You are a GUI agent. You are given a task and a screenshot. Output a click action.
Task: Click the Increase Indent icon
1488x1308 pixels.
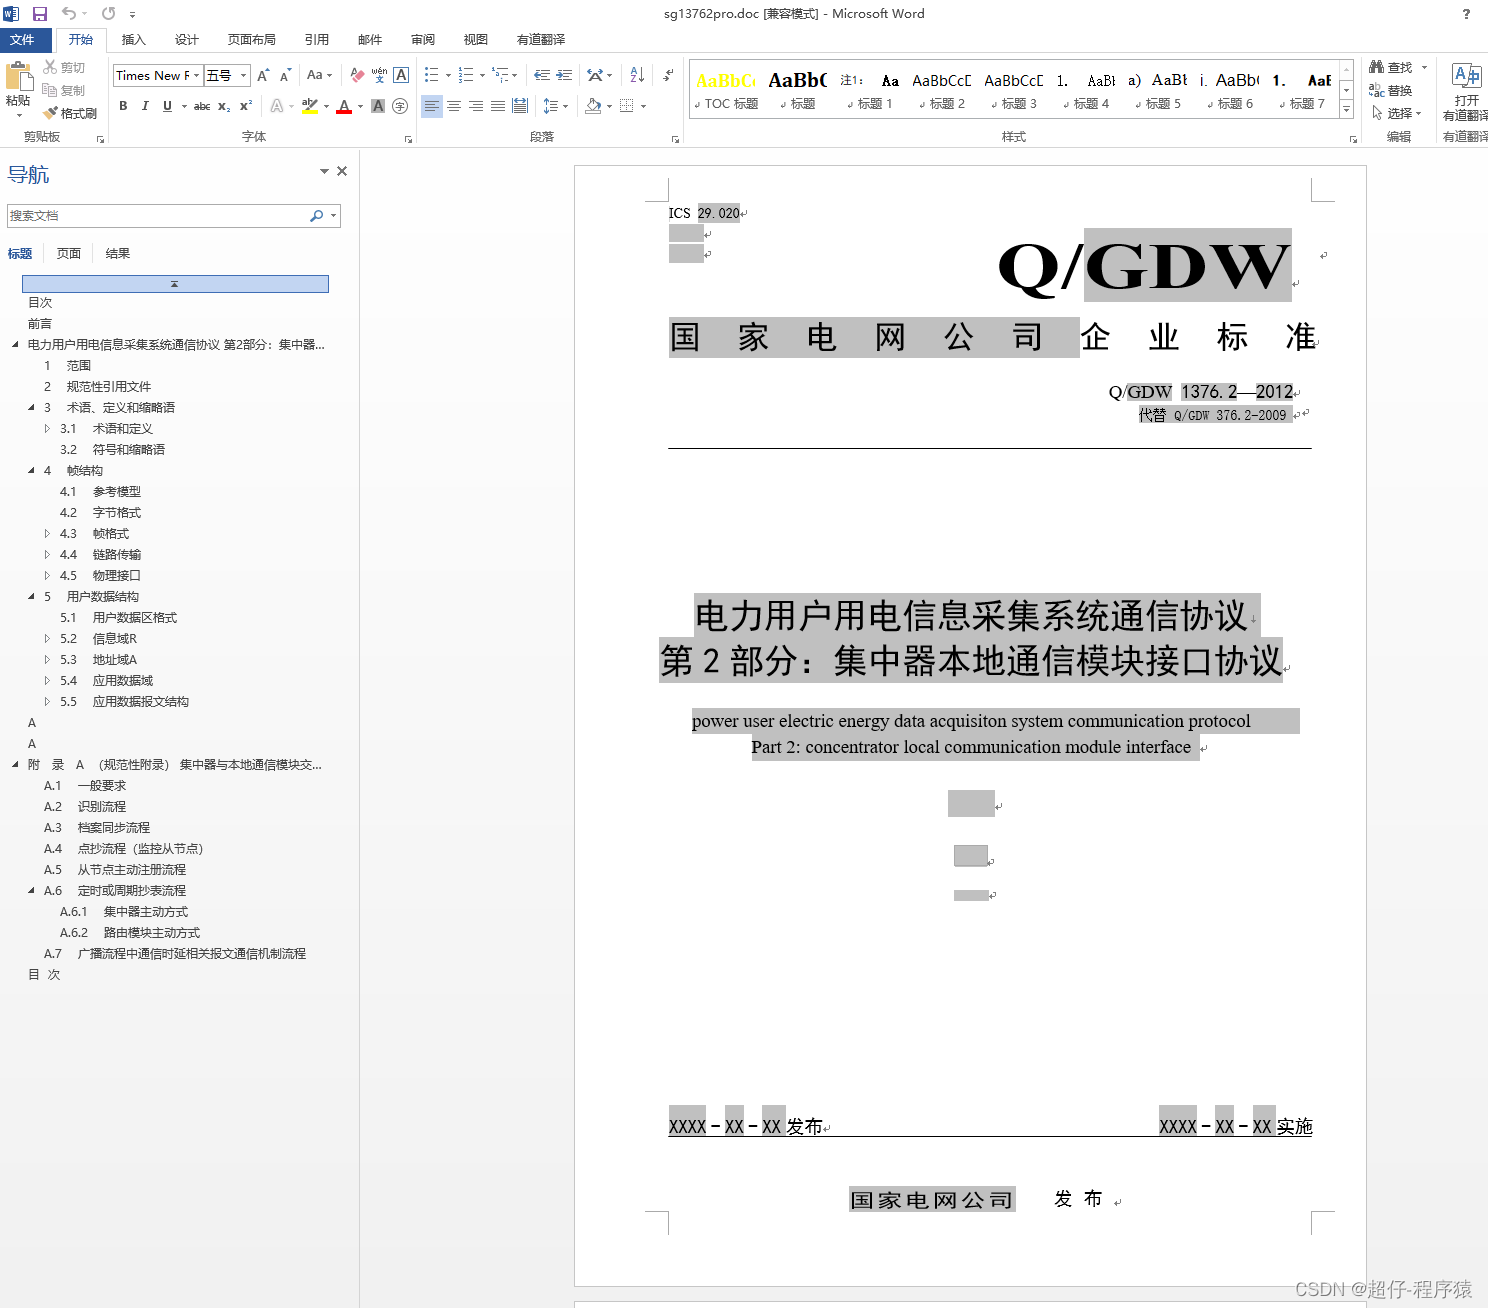tap(564, 75)
